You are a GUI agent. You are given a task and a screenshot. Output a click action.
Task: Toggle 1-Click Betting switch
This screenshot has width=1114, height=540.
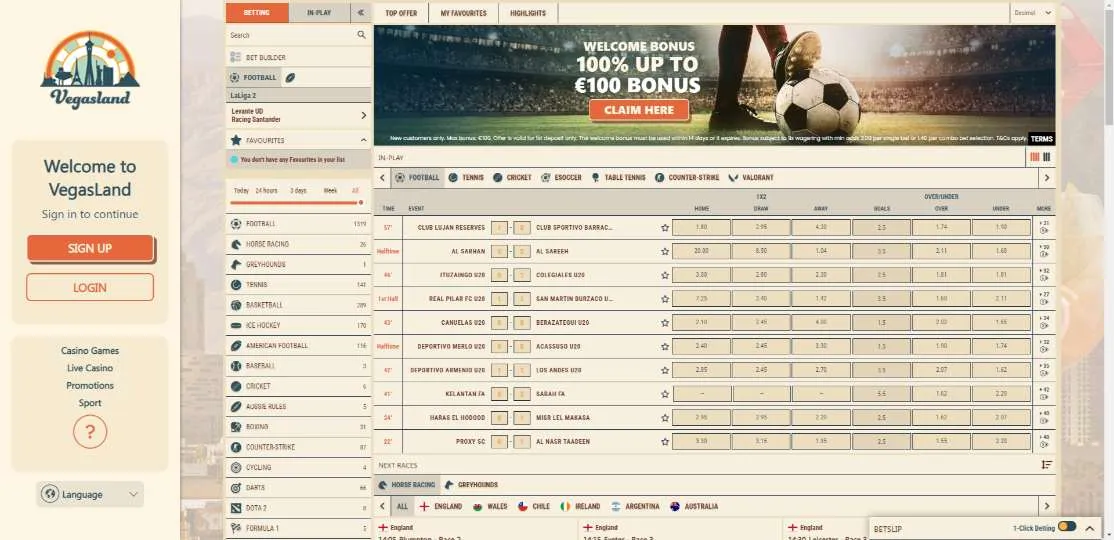point(1066,526)
